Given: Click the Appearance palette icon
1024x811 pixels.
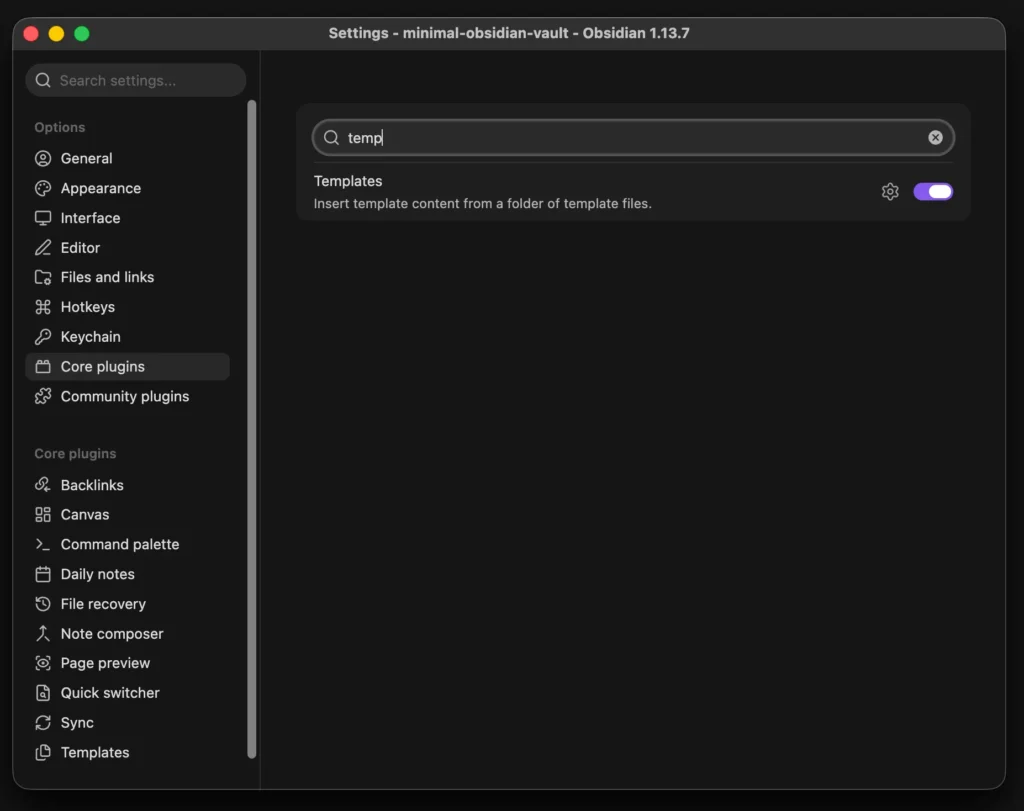Looking at the screenshot, I should tap(43, 188).
